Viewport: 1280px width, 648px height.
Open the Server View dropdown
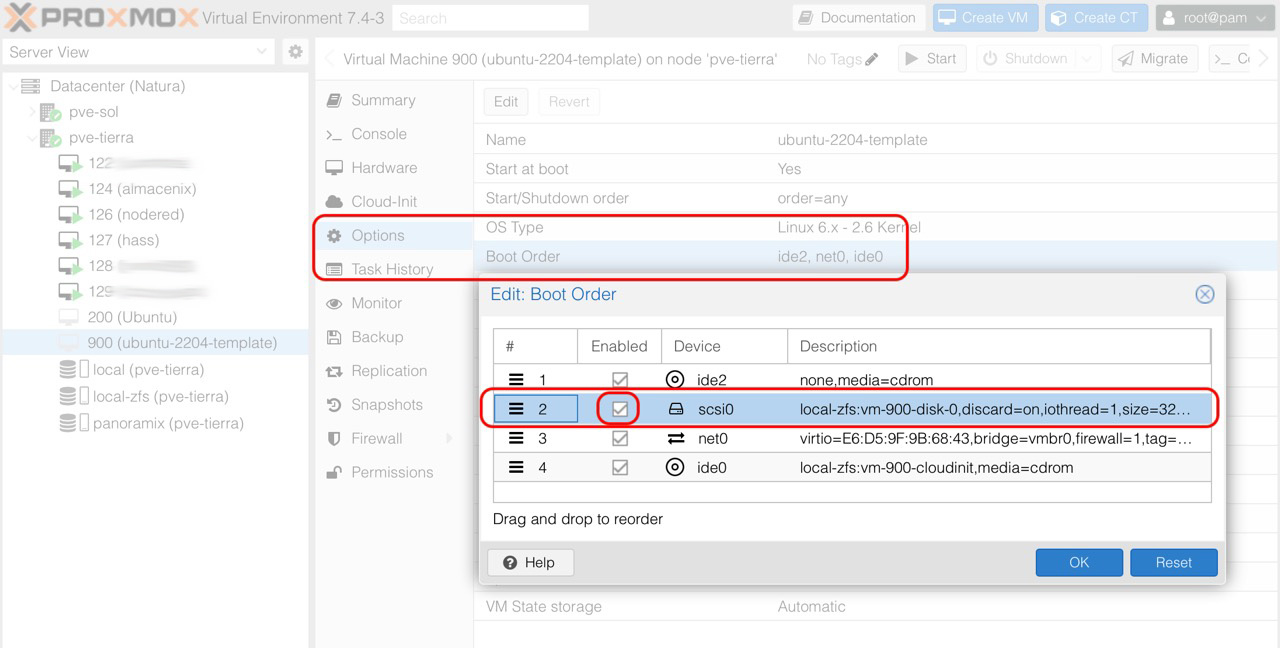coord(262,52)
